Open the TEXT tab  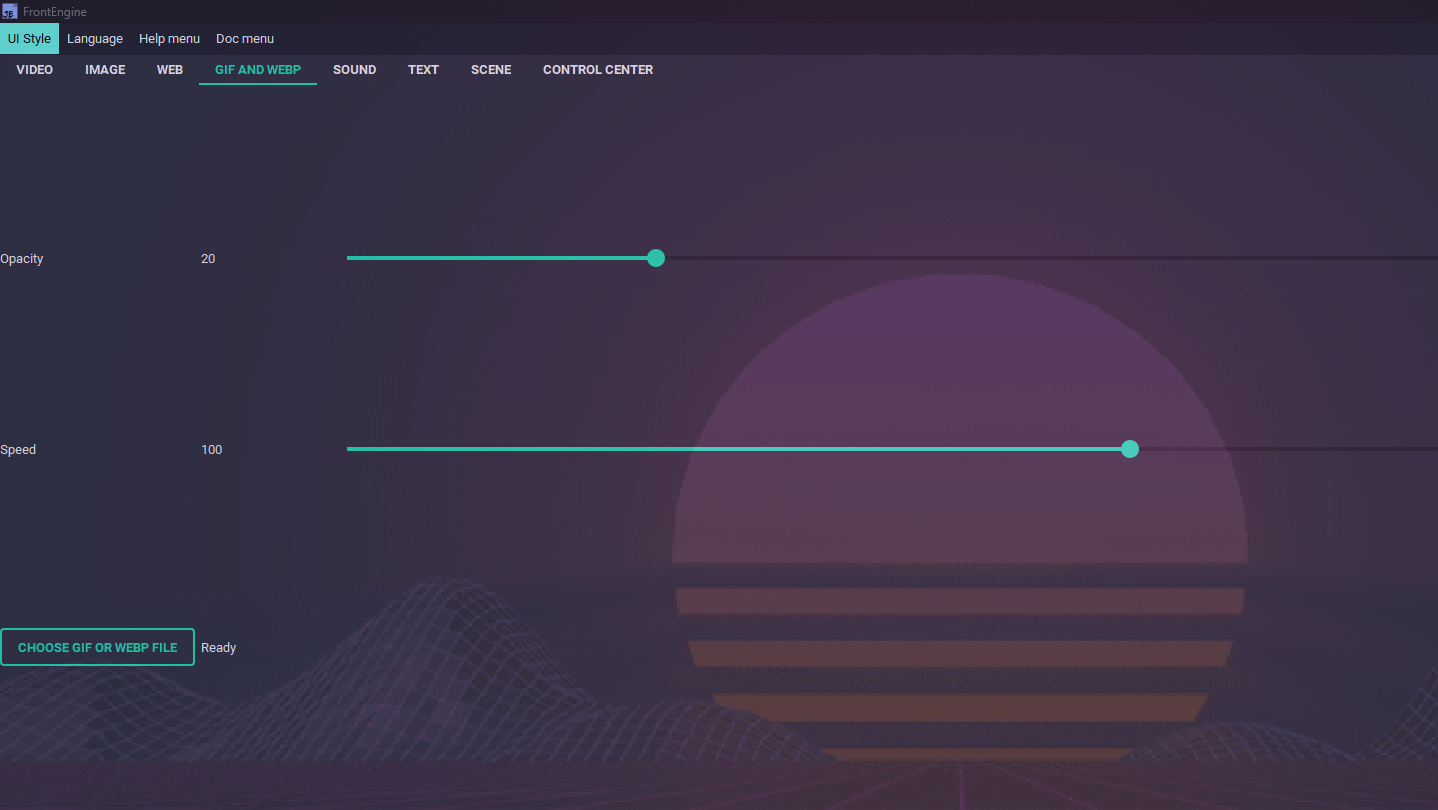[423, 70]
